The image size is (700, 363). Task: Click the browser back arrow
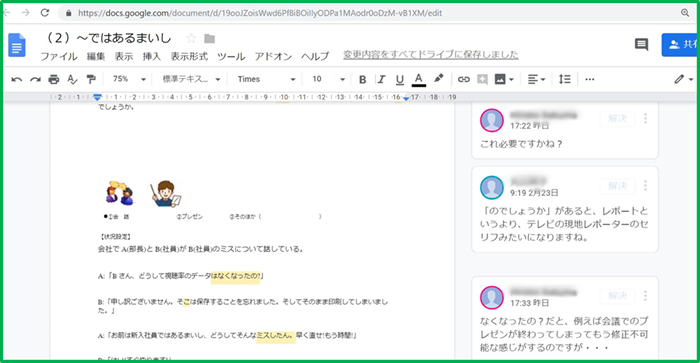point(6,13)
